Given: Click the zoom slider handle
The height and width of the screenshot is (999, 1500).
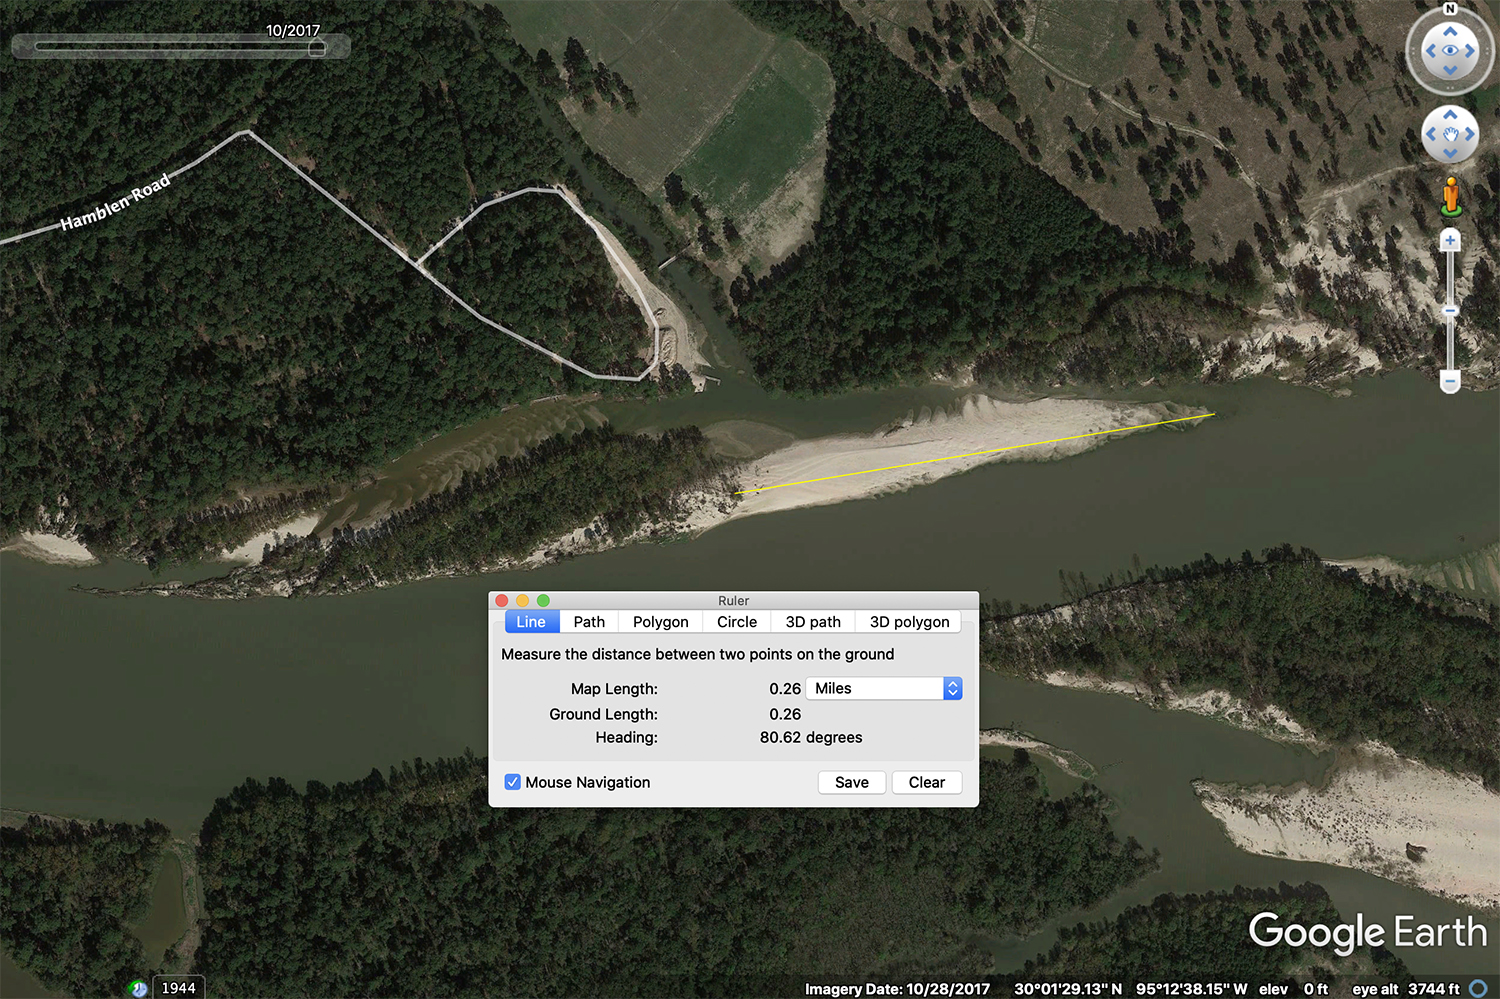Looking at the screenshot, I should coord(1450,311).
